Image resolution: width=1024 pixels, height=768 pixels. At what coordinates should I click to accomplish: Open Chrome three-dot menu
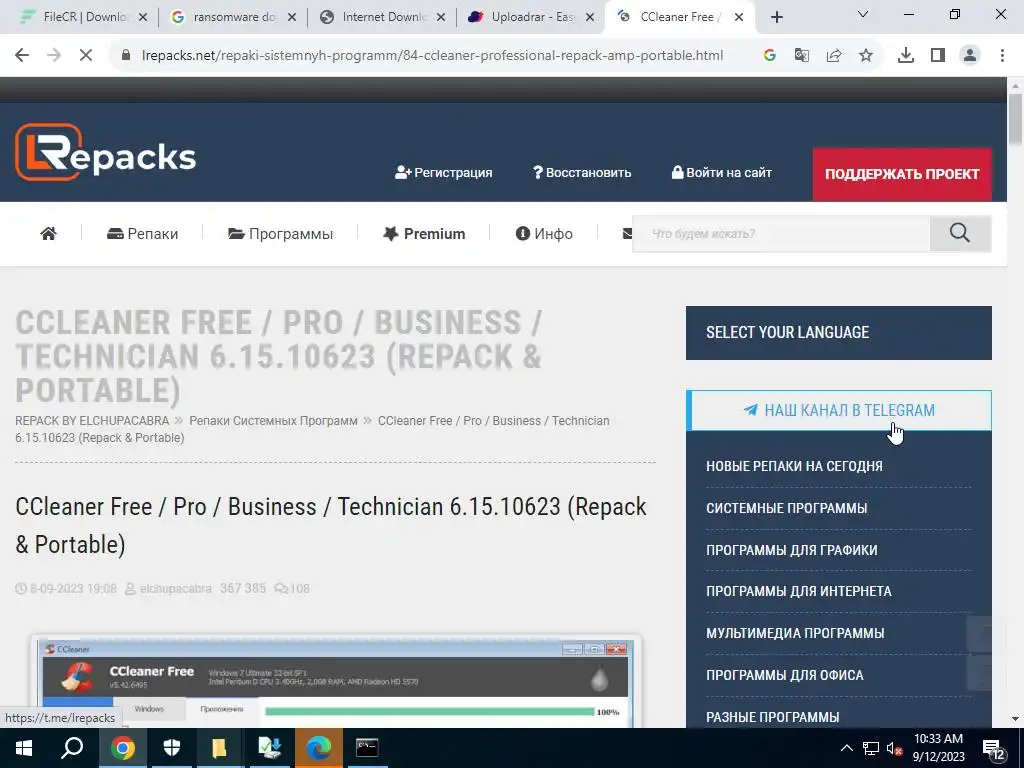tap(1002, 56)
